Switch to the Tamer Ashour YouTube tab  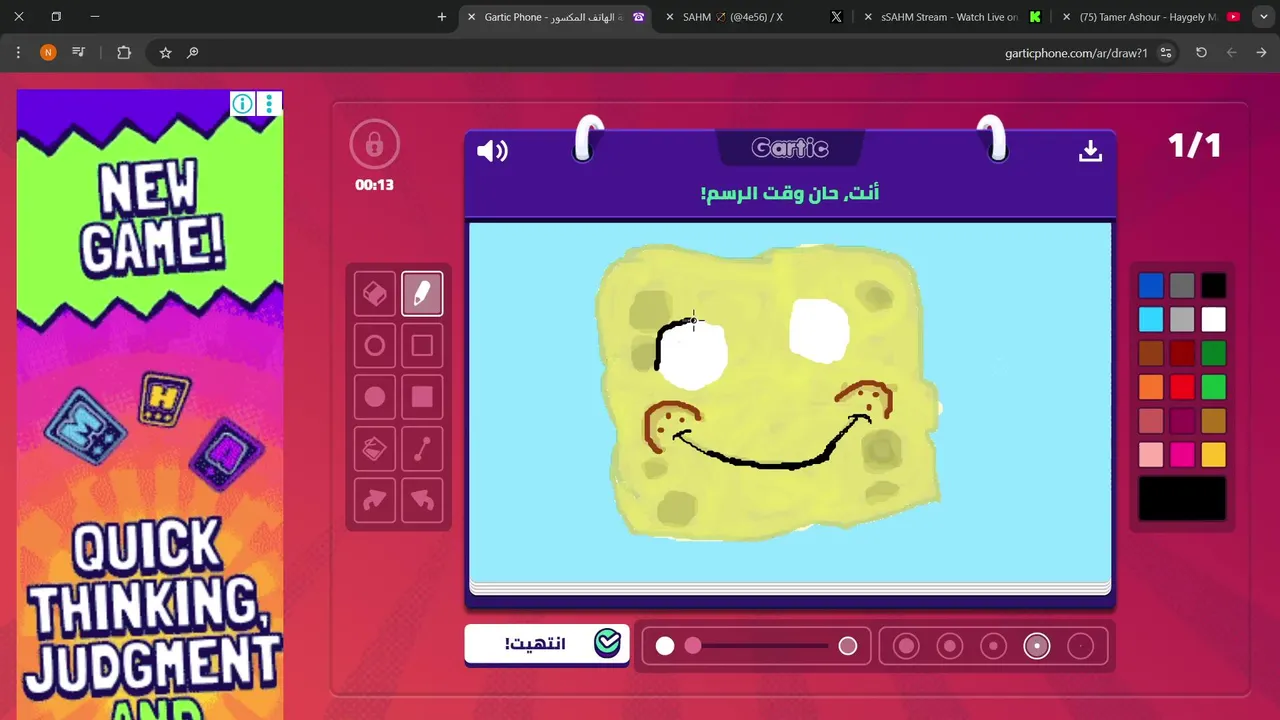(x=1148, y=17)
